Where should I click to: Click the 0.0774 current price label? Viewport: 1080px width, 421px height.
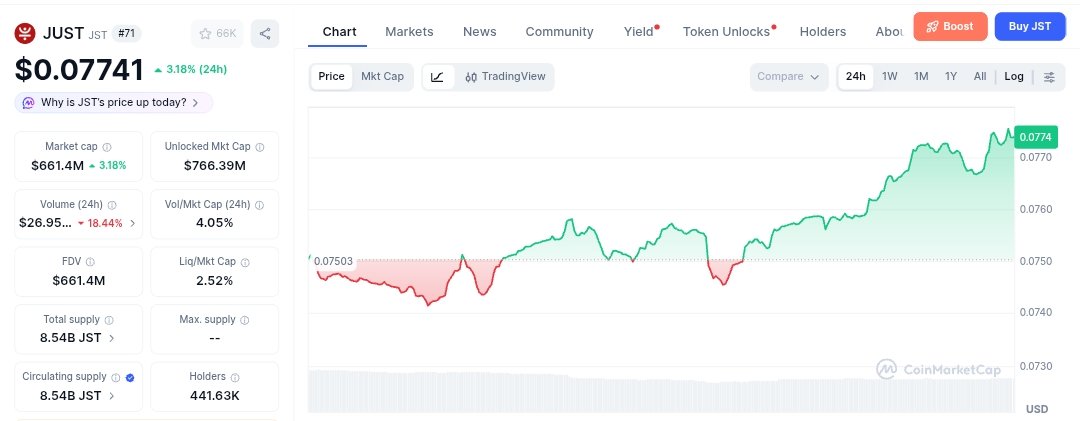1035,137
